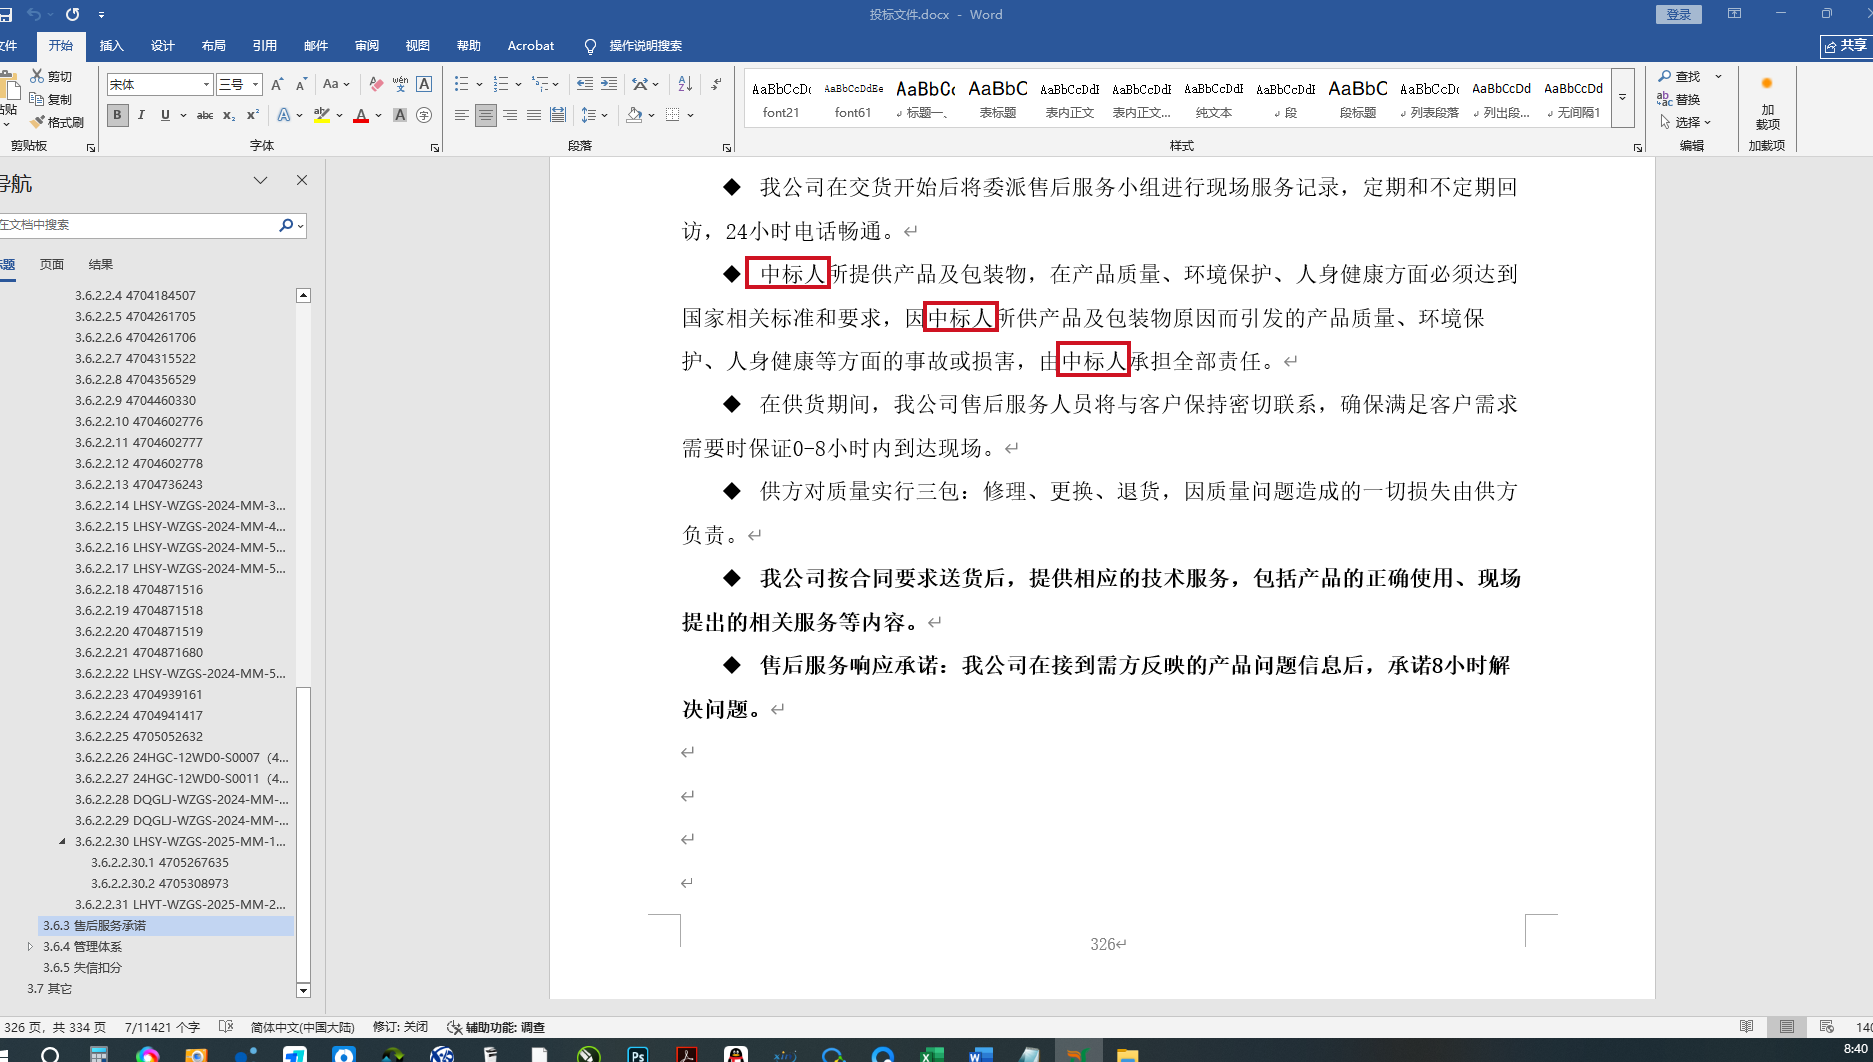
Task: Open the 插入 (Insert) ribbon tab
Action: coord(112,46)
